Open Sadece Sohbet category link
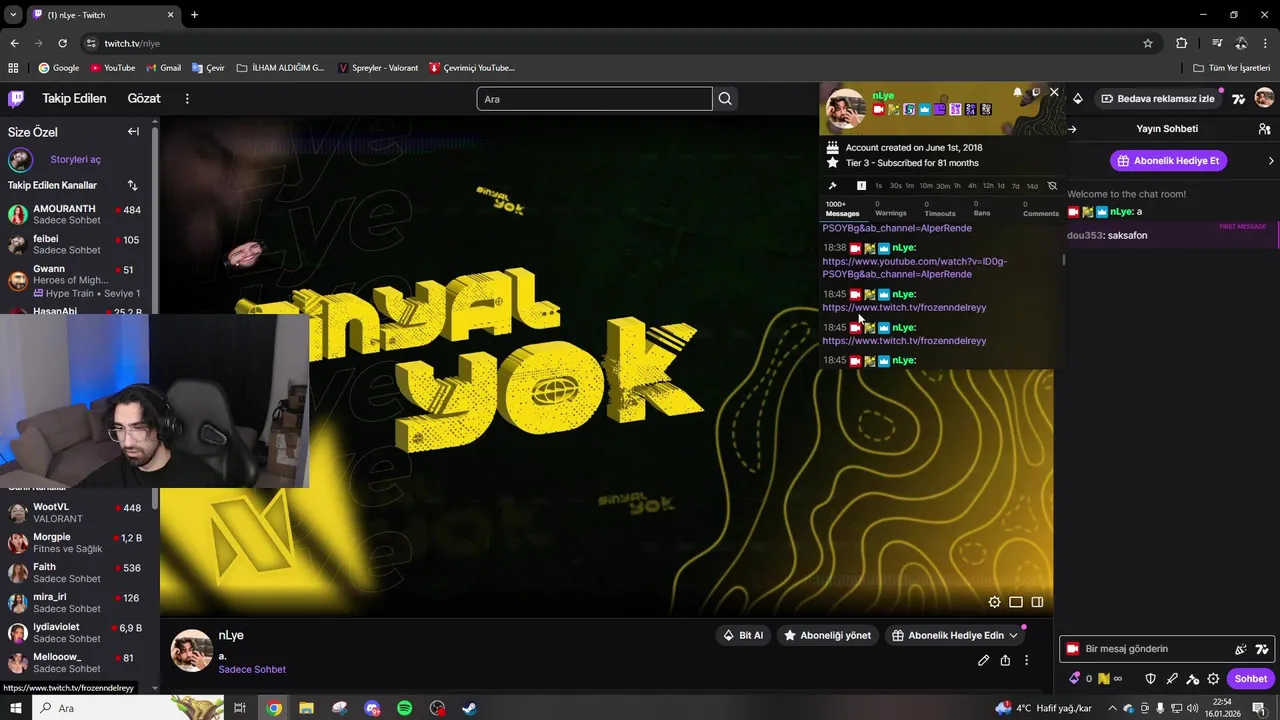The image size is (1280, 720). tap(252, 669)
